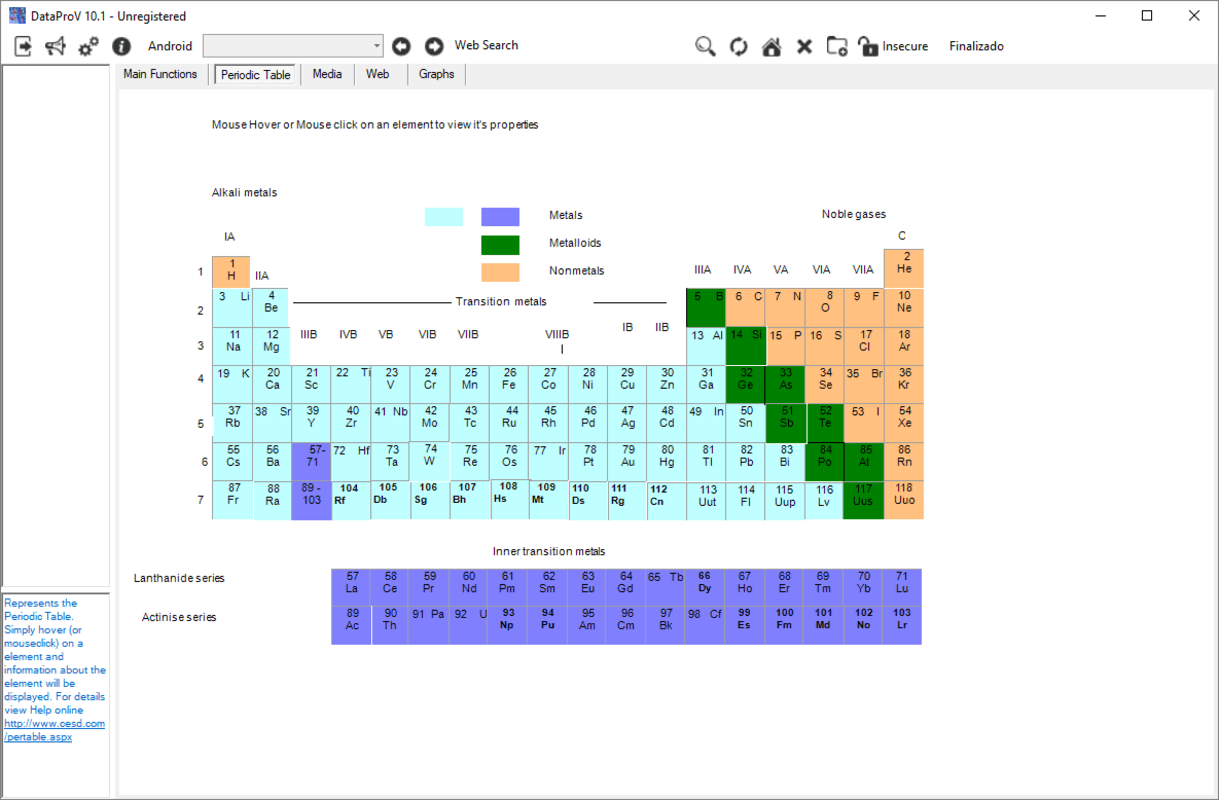
Task: Open the Main Functions tab
Action: (160, 74)
